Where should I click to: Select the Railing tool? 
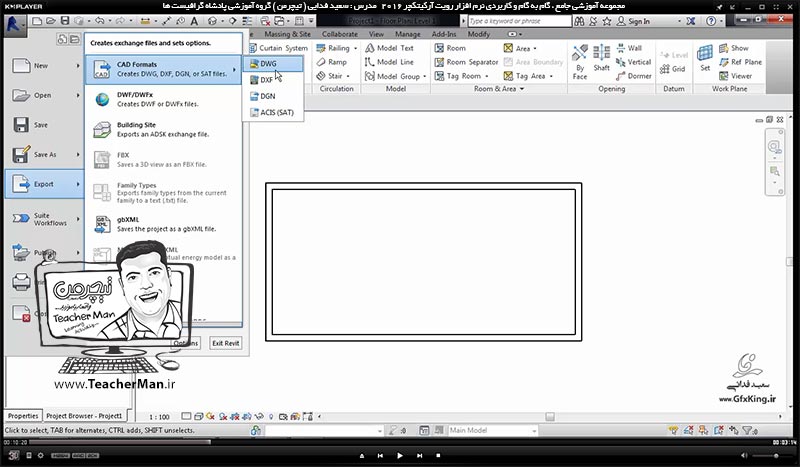[x=333, y=48]
